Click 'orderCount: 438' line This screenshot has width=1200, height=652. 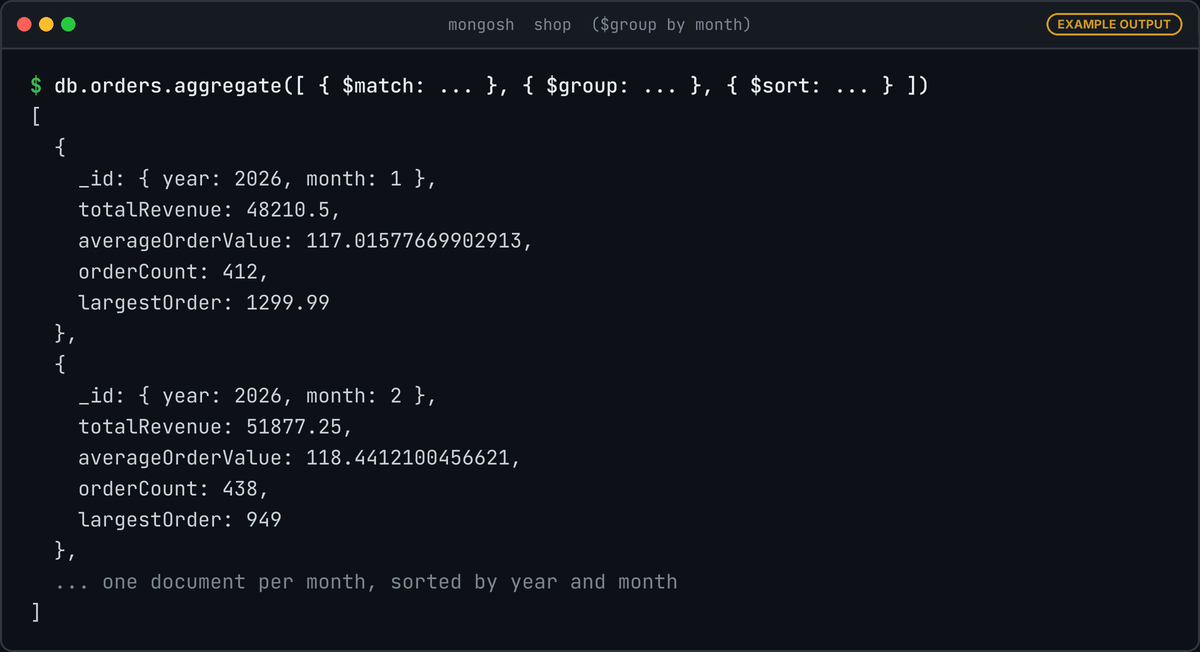174,489
